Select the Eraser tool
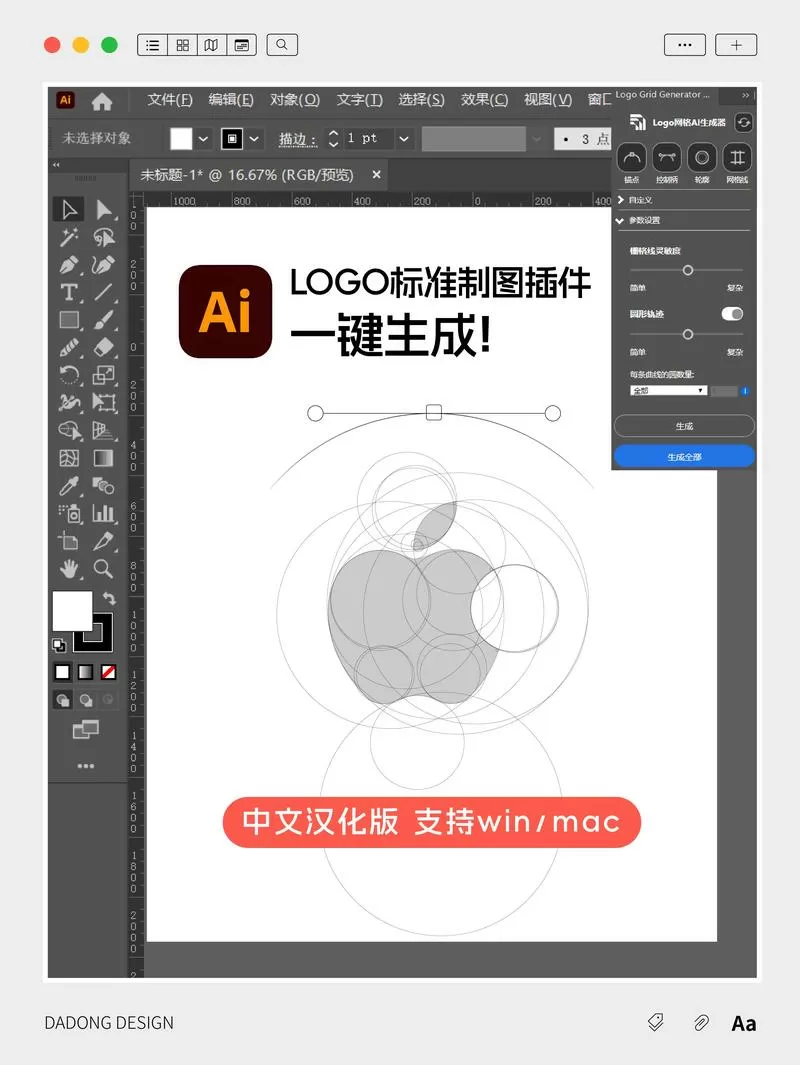800x1065 pixels. pos(103,348)
